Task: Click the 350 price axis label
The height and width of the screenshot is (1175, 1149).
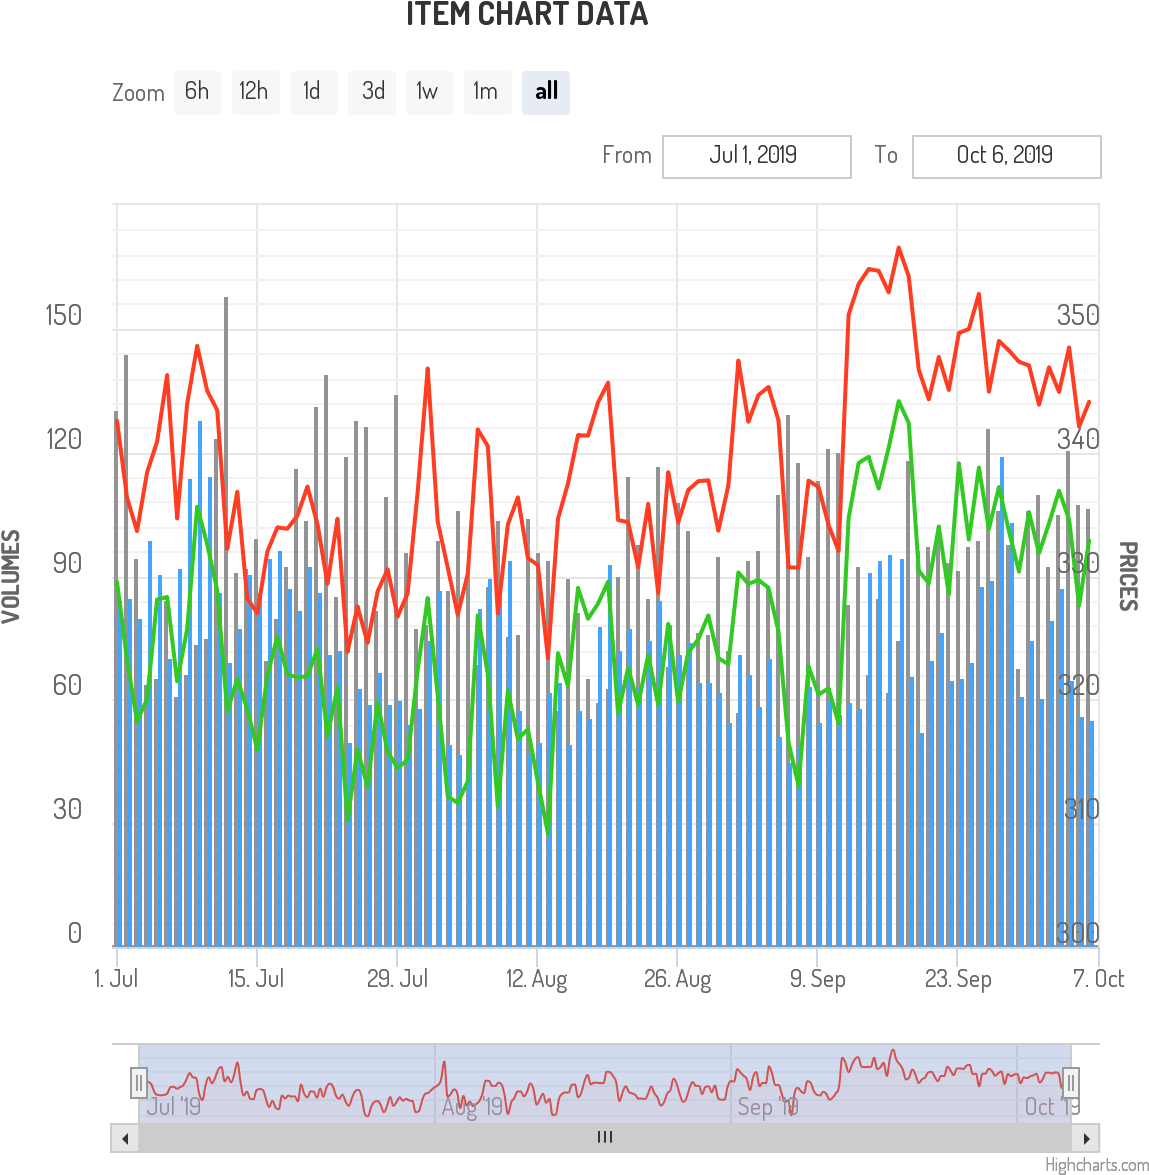Action: click(x=1078, y=315)
